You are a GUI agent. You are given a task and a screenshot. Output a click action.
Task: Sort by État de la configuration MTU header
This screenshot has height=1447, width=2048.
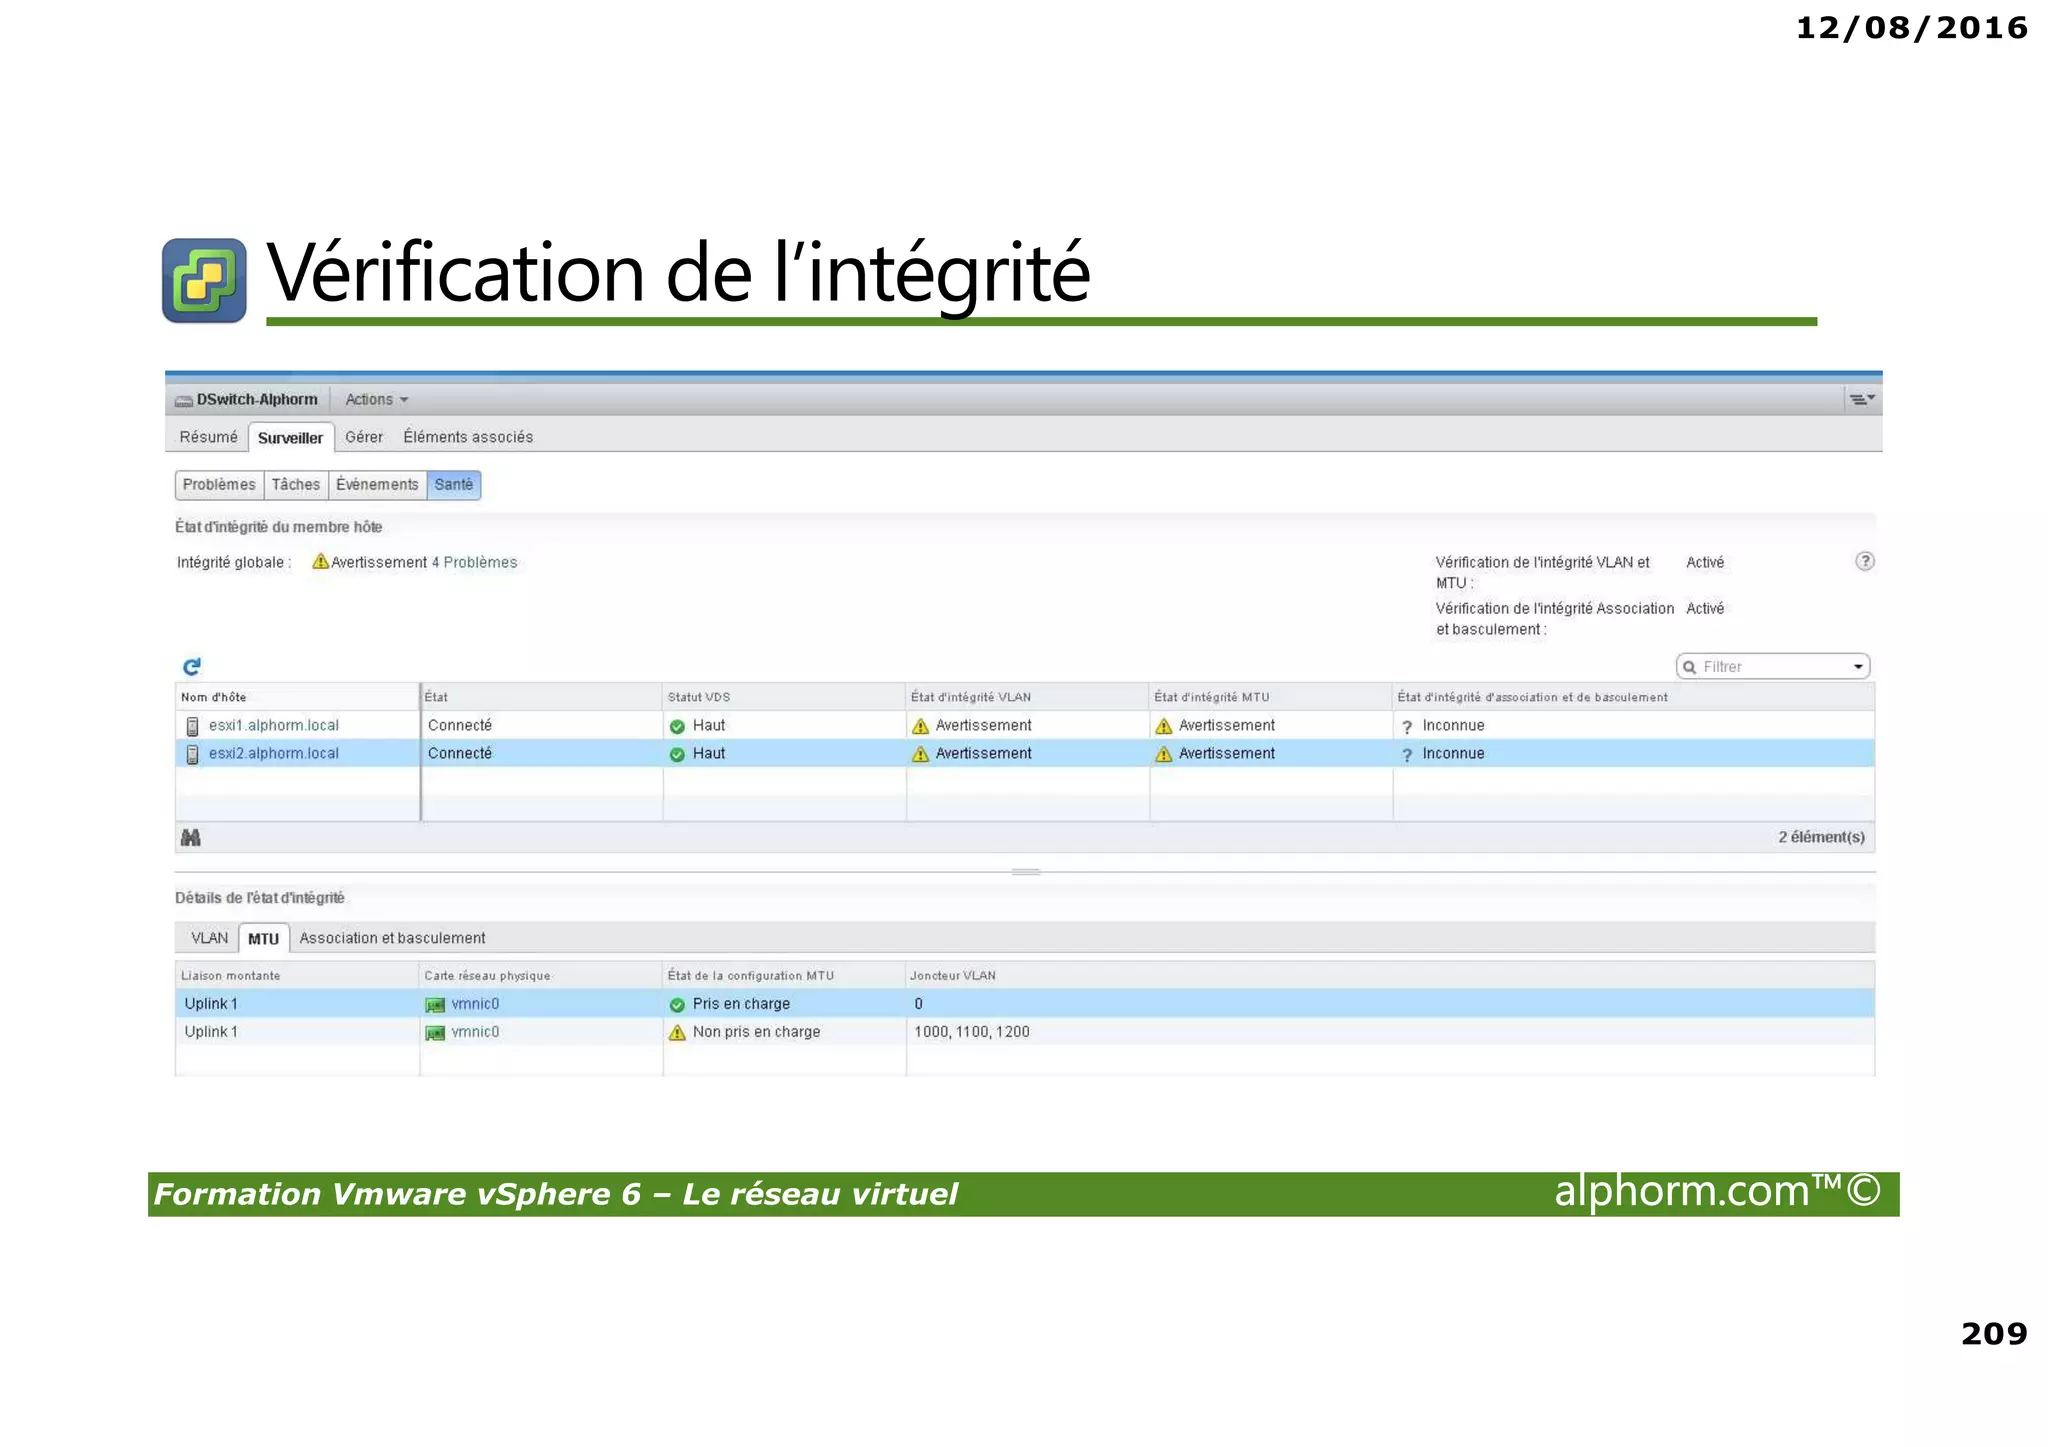pos(784,976)
